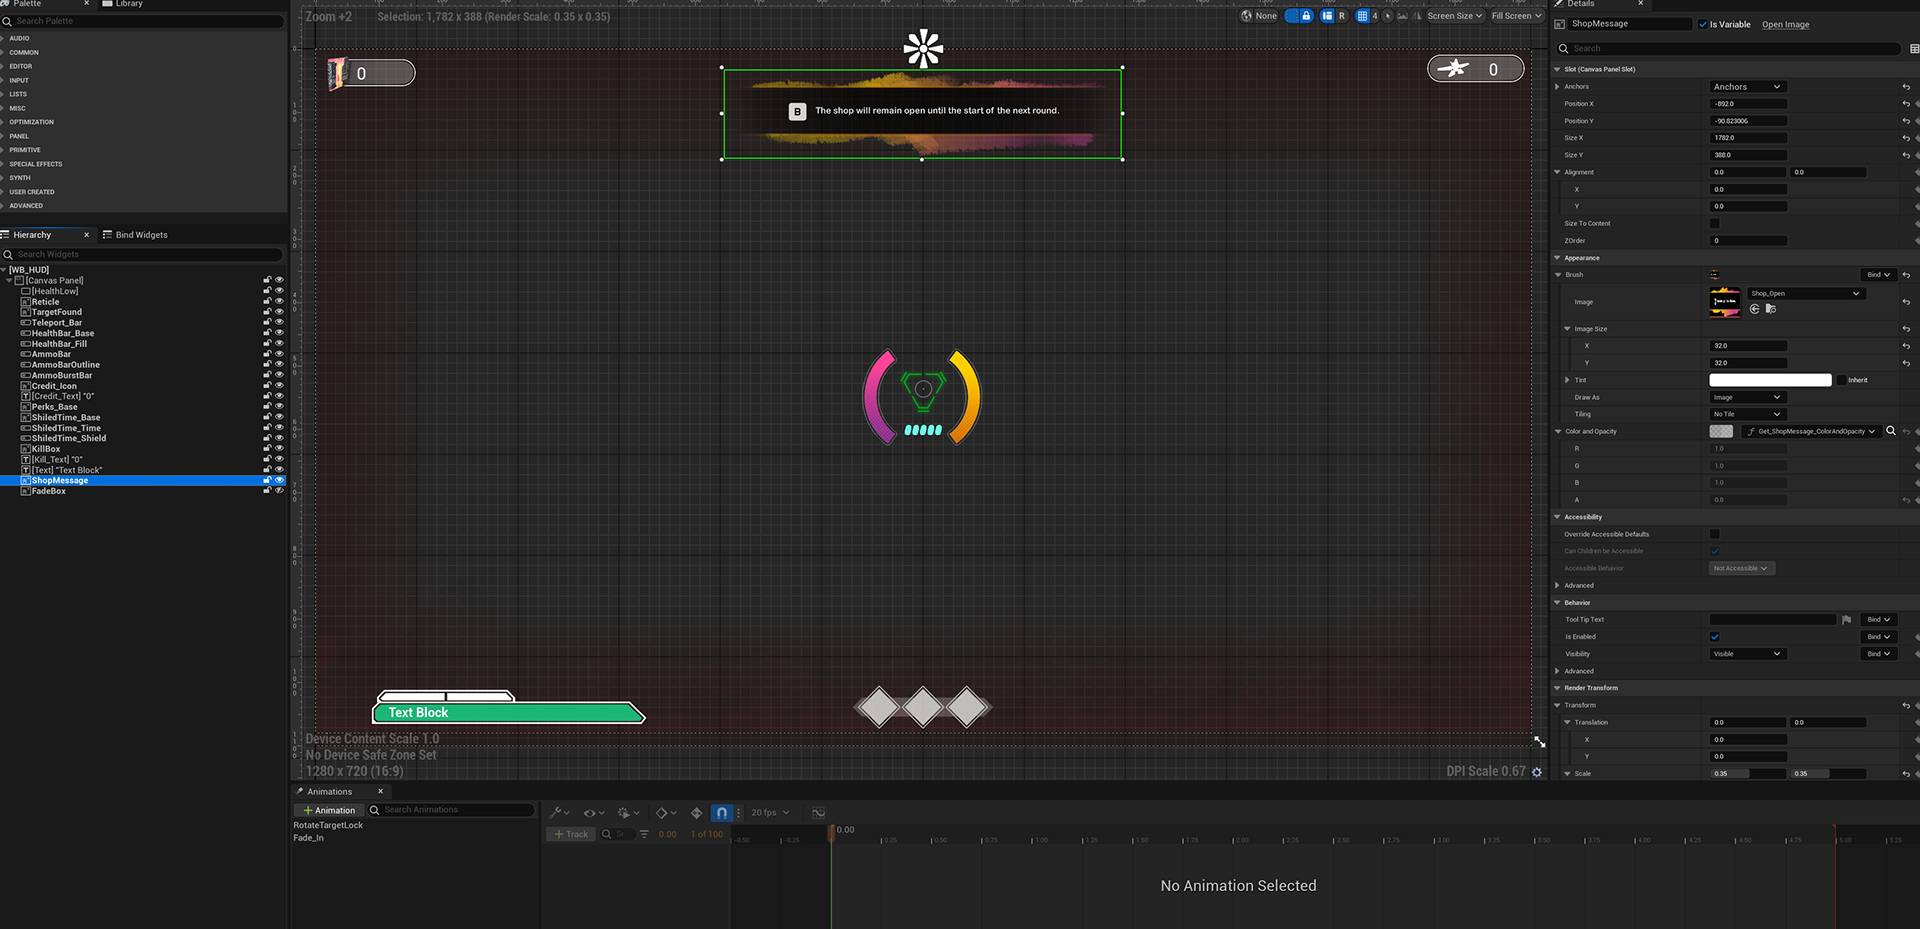
Task: Open the Draw As Image dropdown
Action: (x=1746, y=397)
